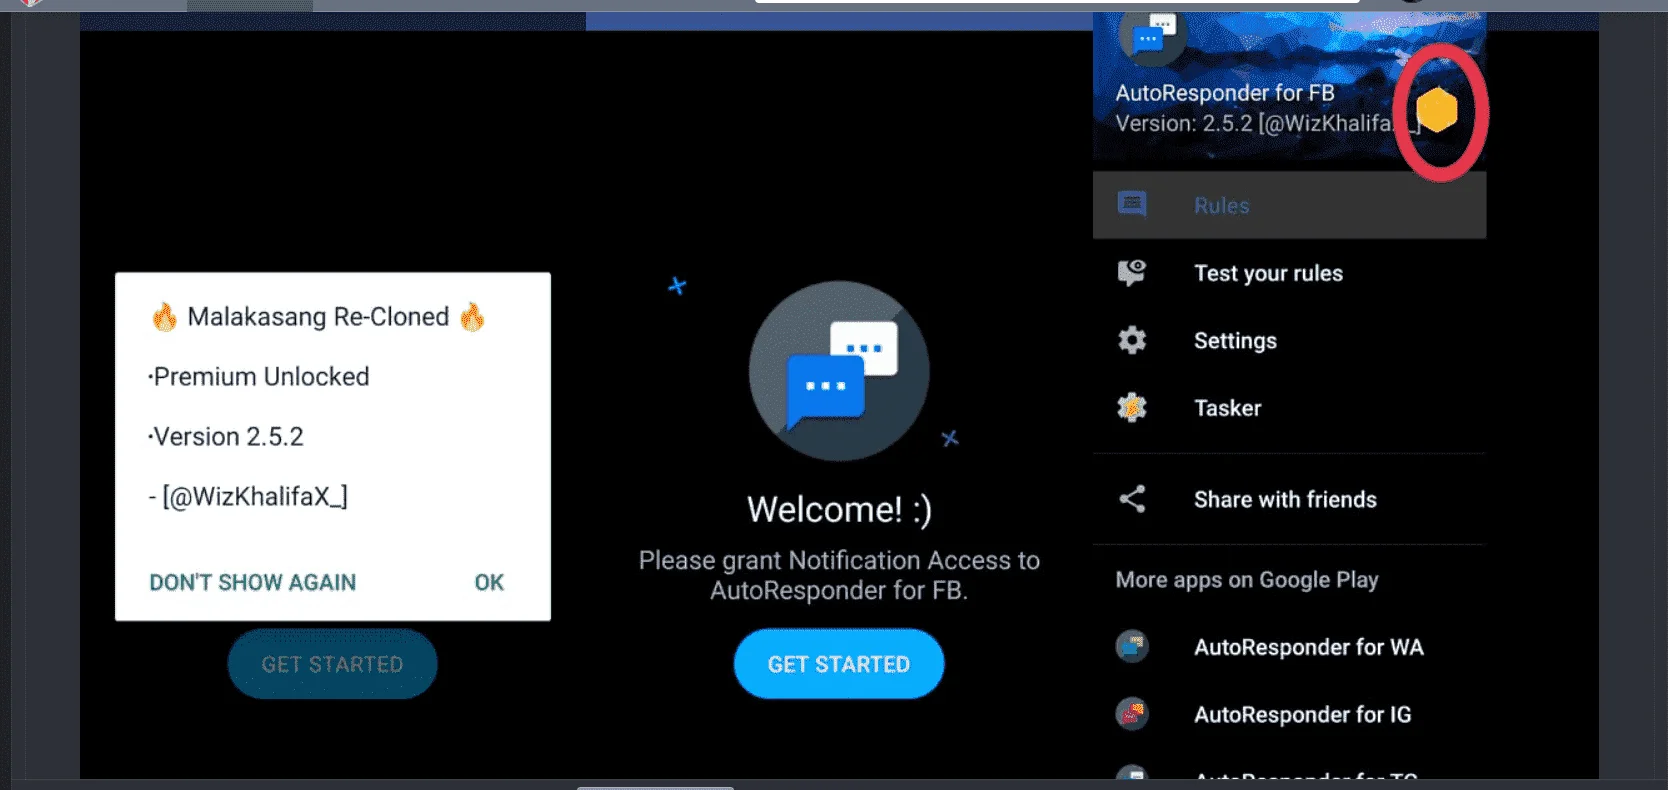Select Rules in the navigation drawer
The image size is (1668, 790).
pos(1289,205)
